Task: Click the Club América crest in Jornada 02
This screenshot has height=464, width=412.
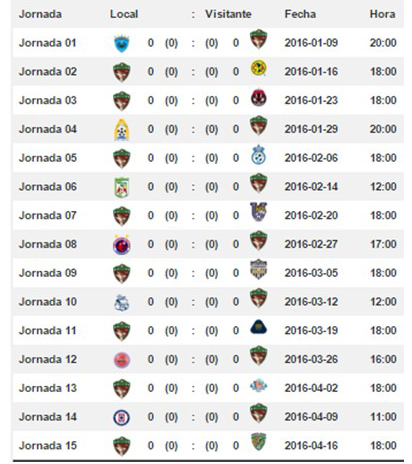Action: tap(258, 68)
